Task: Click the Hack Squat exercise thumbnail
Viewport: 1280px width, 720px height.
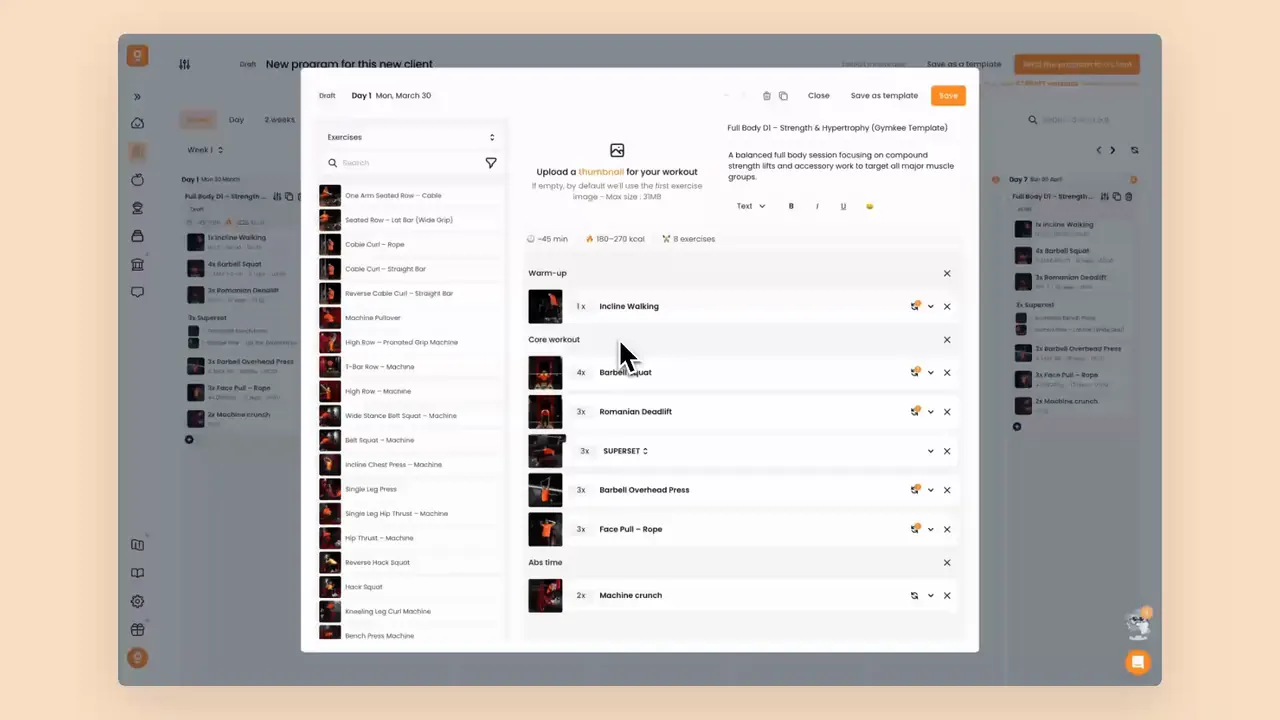Action: click(x=329, y=587)
